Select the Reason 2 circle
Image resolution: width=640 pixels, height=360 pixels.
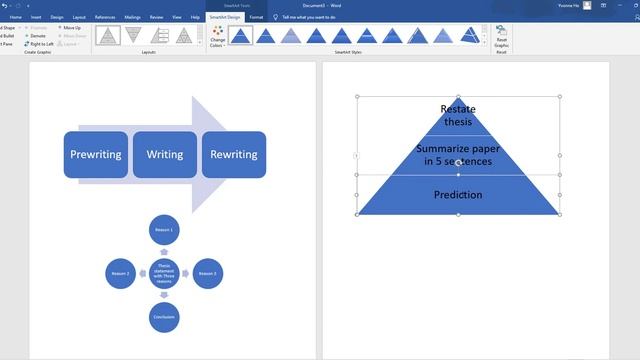tap(120, 273)
